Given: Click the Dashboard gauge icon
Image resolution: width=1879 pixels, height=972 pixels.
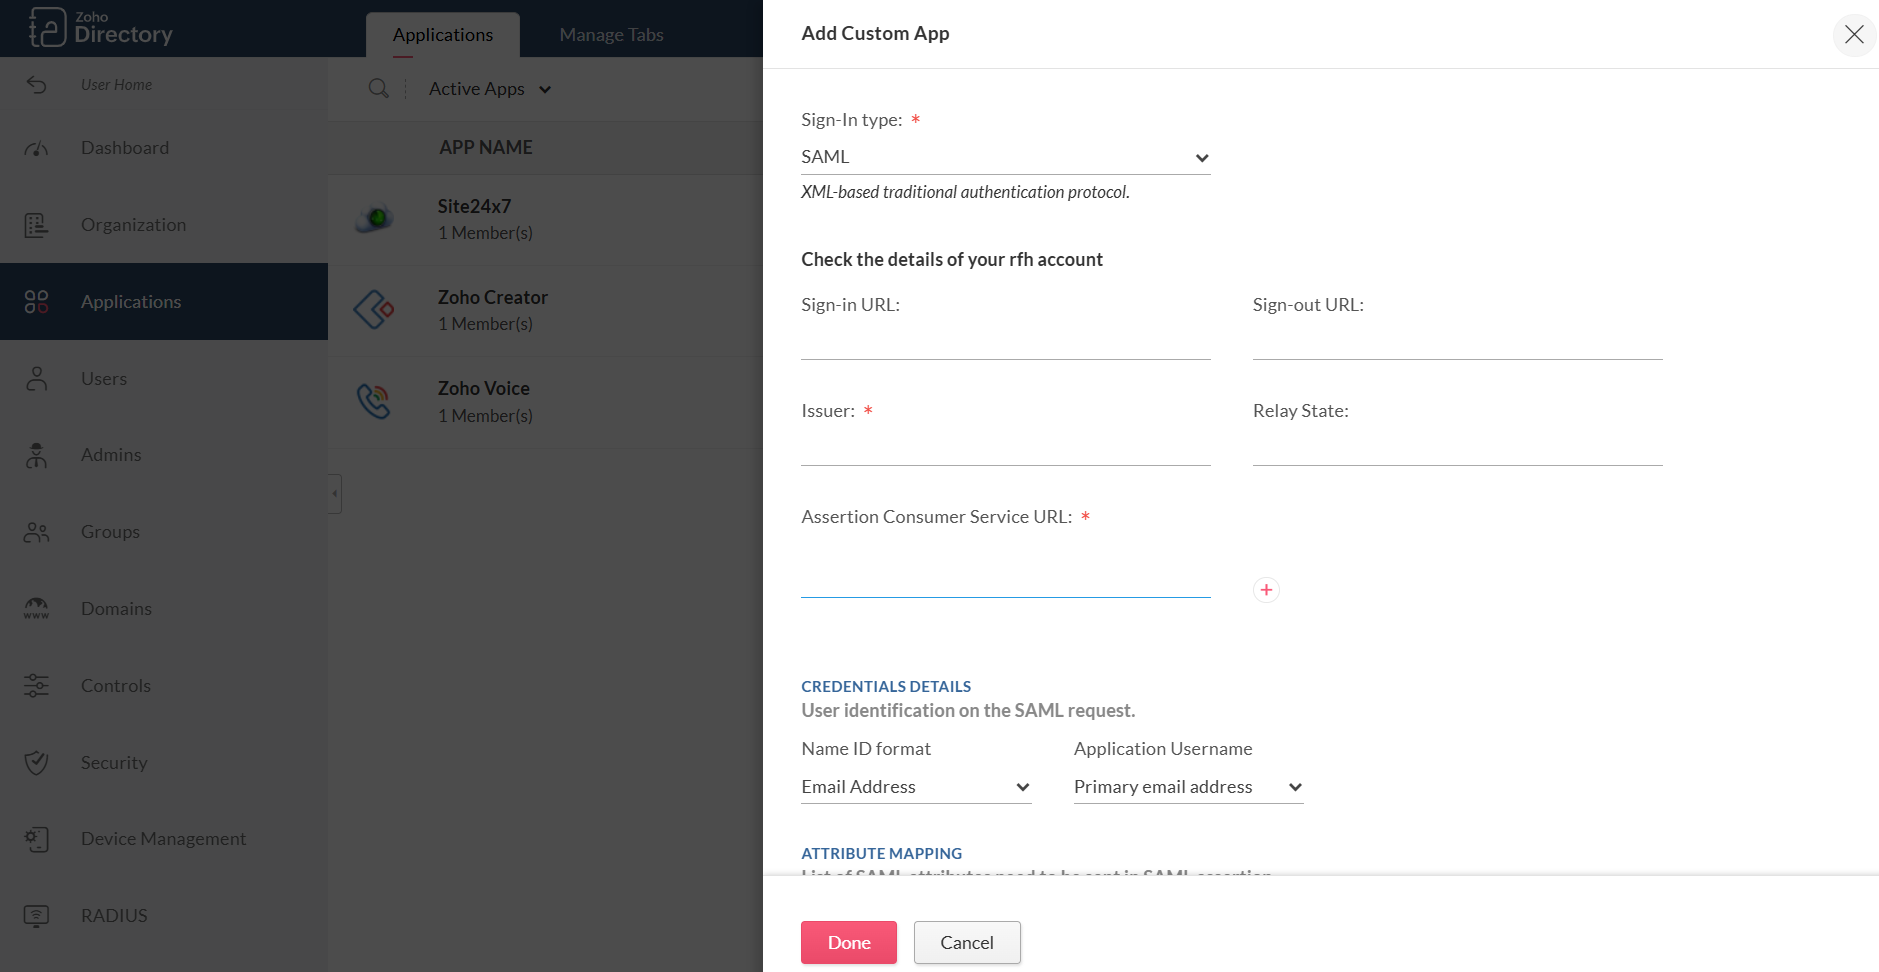Looking at the screenshot, I should click(37, 148).
